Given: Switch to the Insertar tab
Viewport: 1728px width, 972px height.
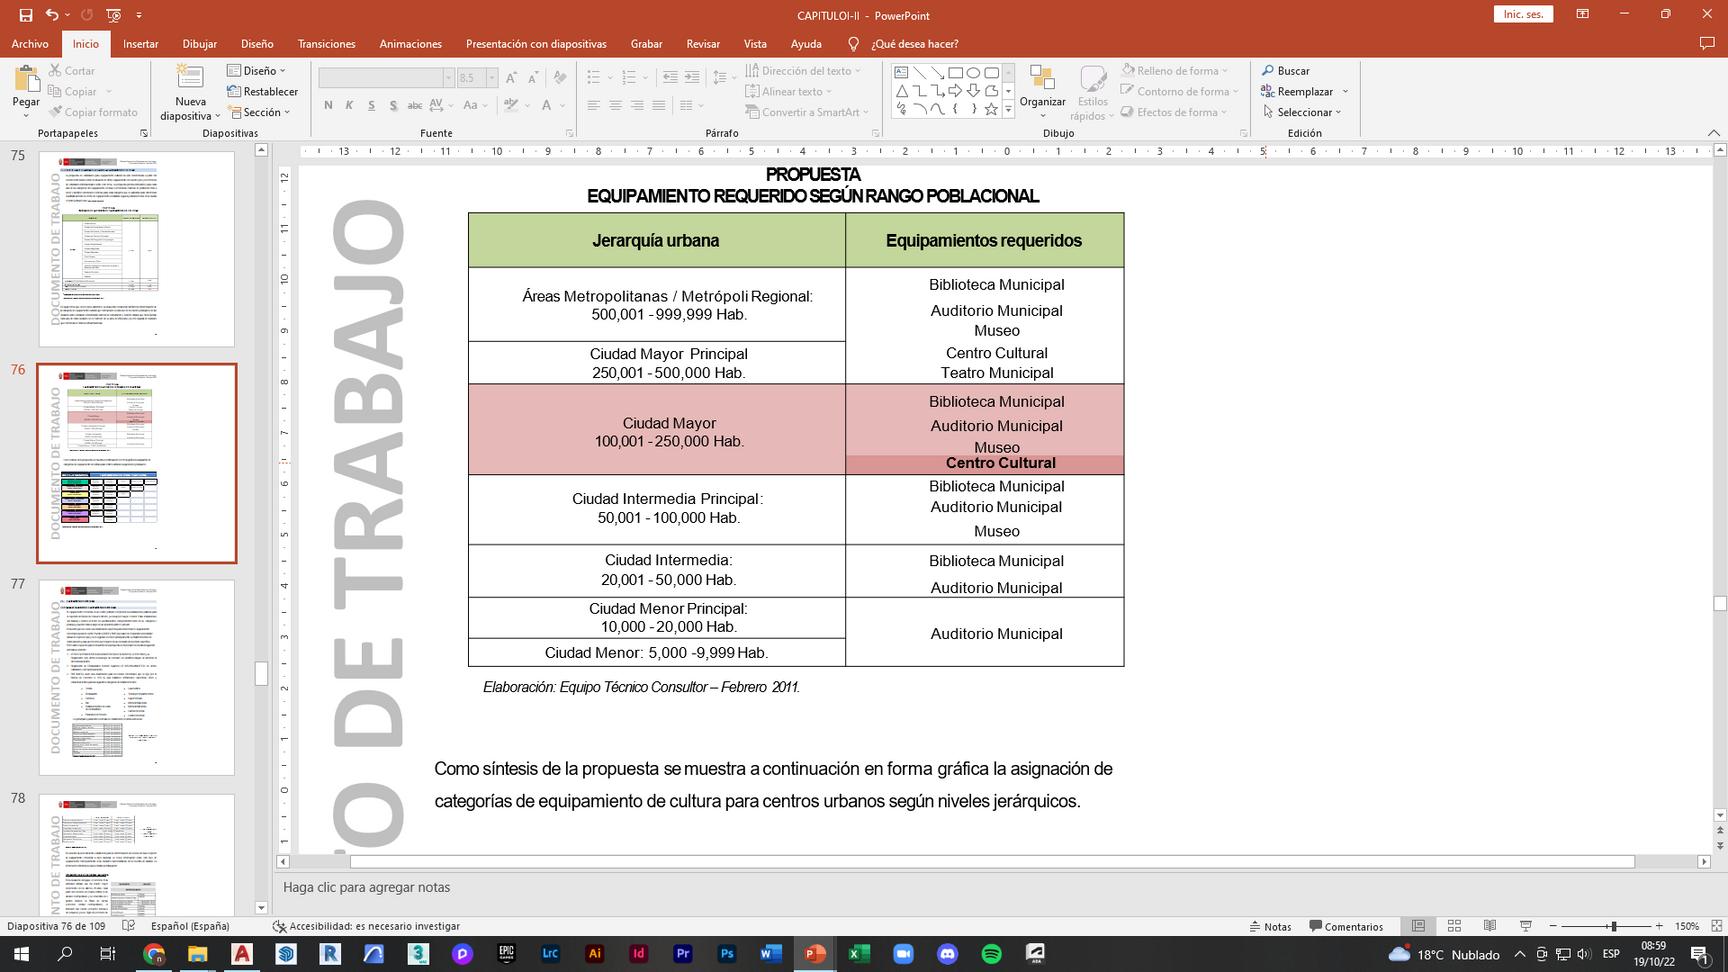Looking at the screenshot, I should pos(141,44).
